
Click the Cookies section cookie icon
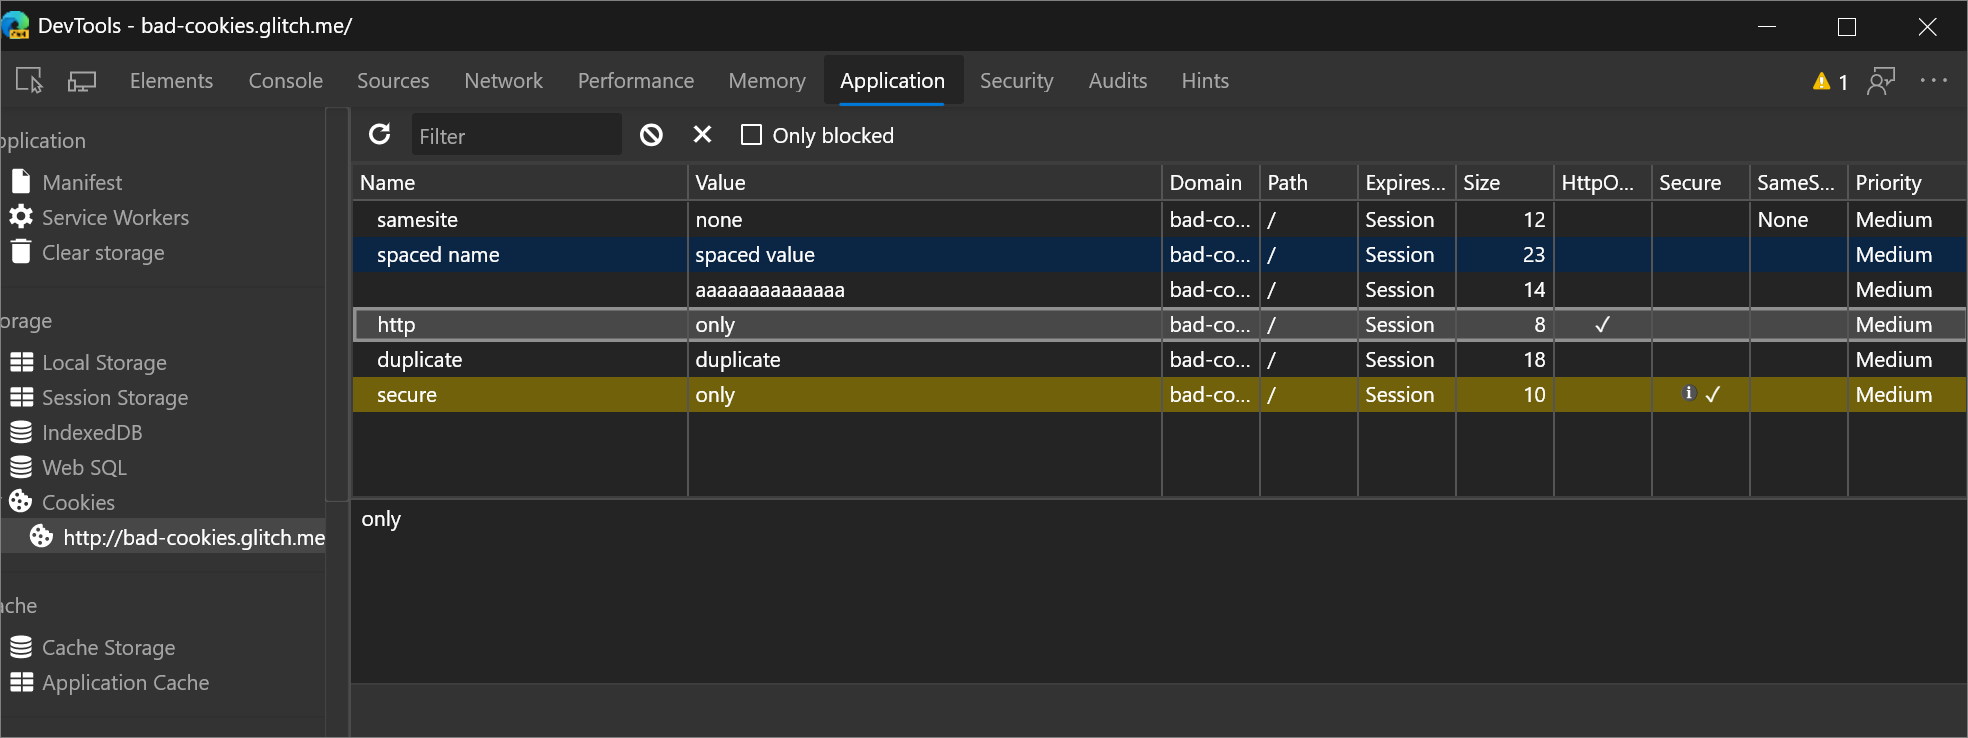pos(21,501)
